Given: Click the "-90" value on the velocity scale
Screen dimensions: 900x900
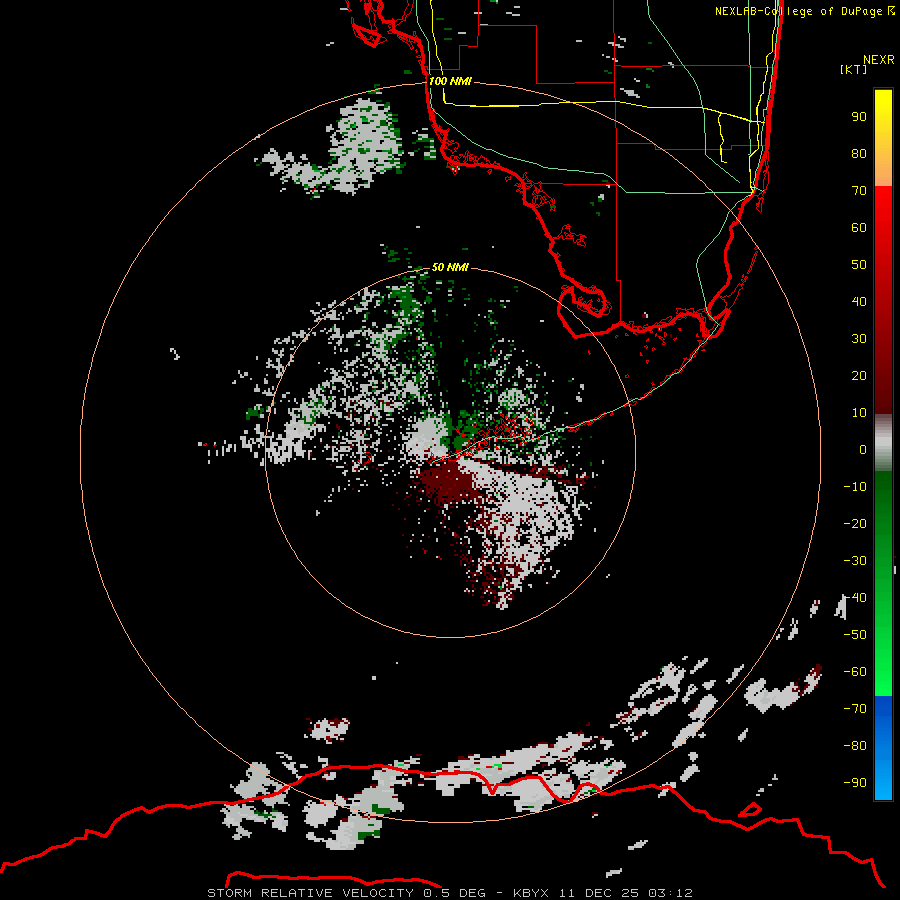Looking at the screenshot, I should coord(855,783).
